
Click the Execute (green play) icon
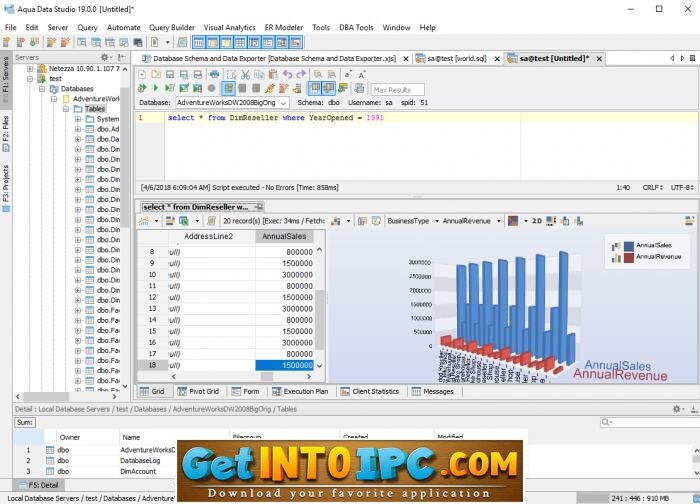(156, 88)
